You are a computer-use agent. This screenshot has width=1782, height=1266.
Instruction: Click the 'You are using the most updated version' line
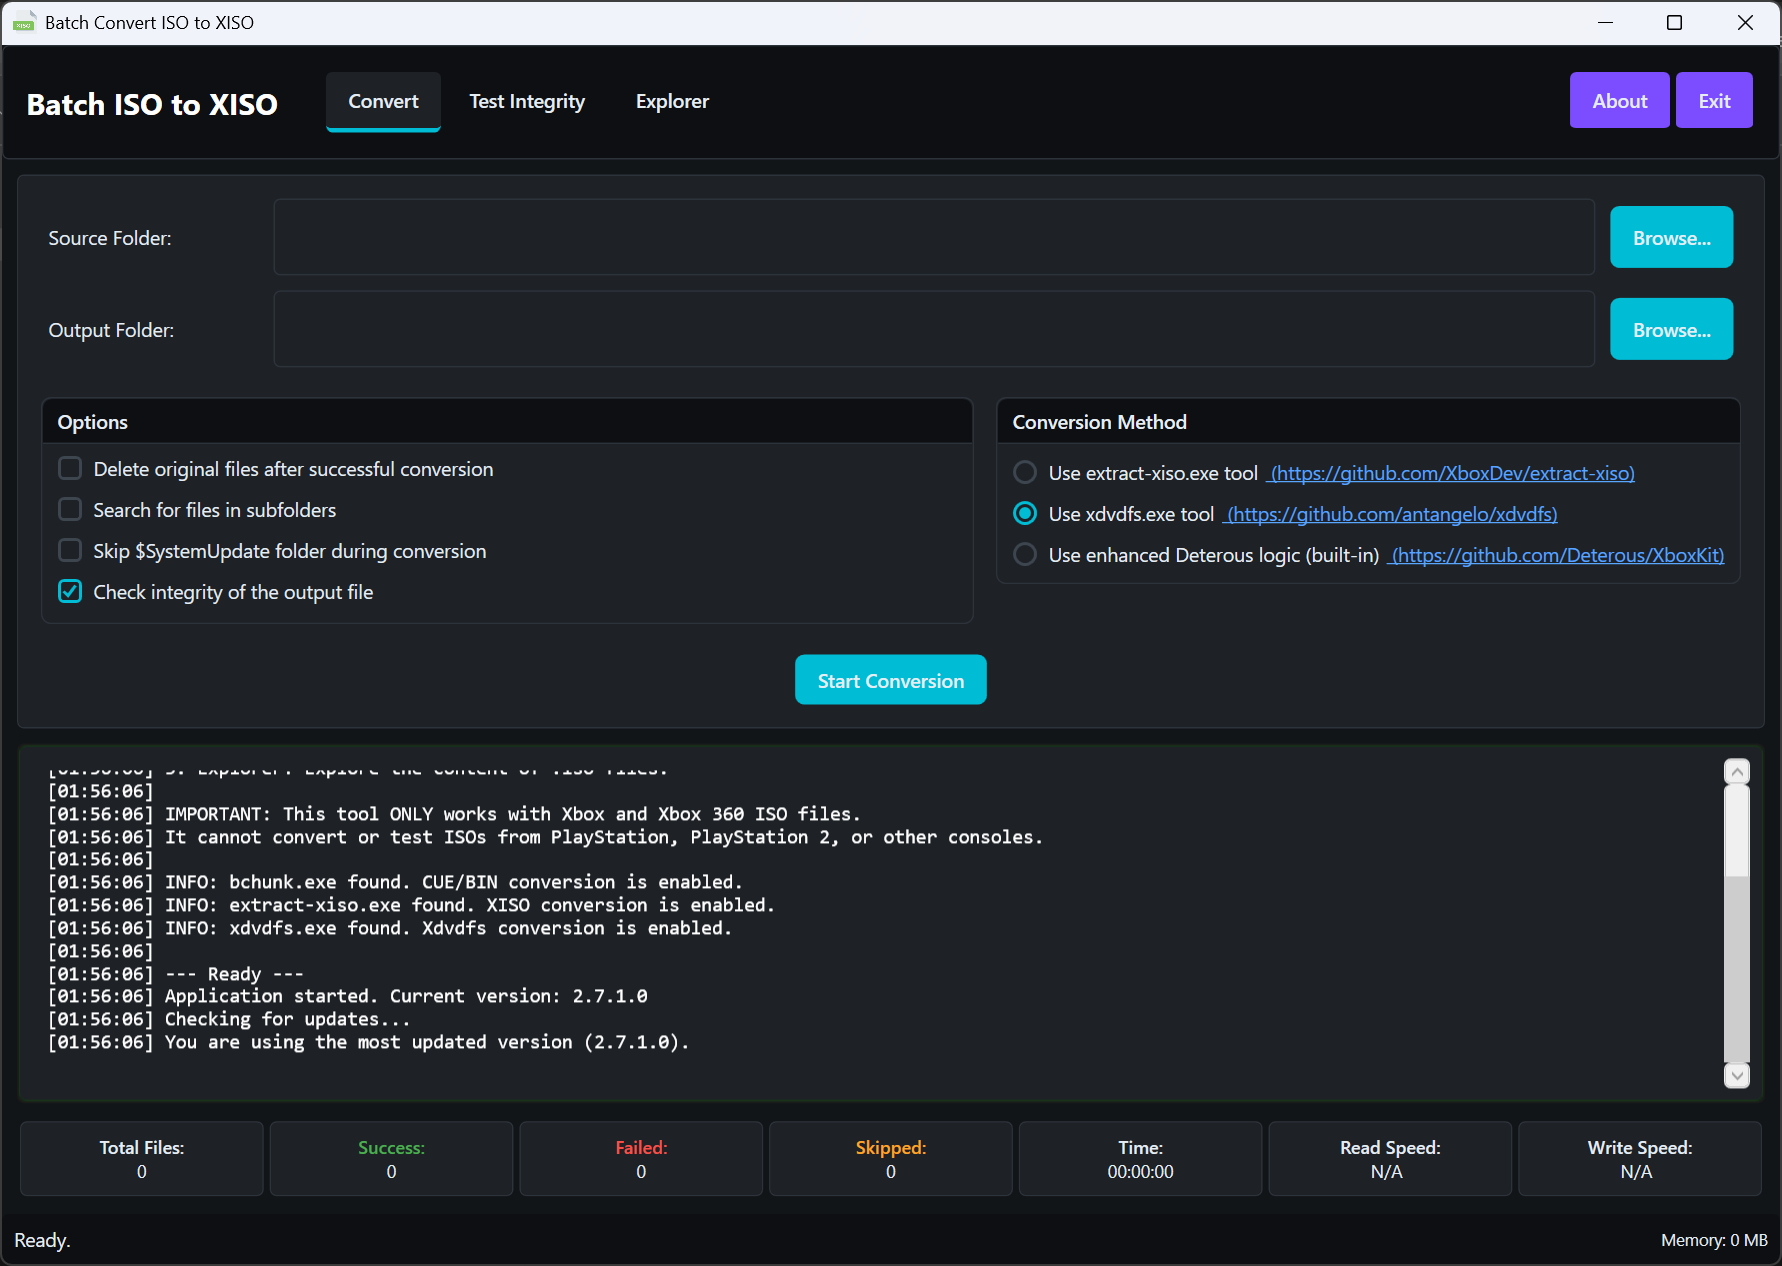[368, 1042]
